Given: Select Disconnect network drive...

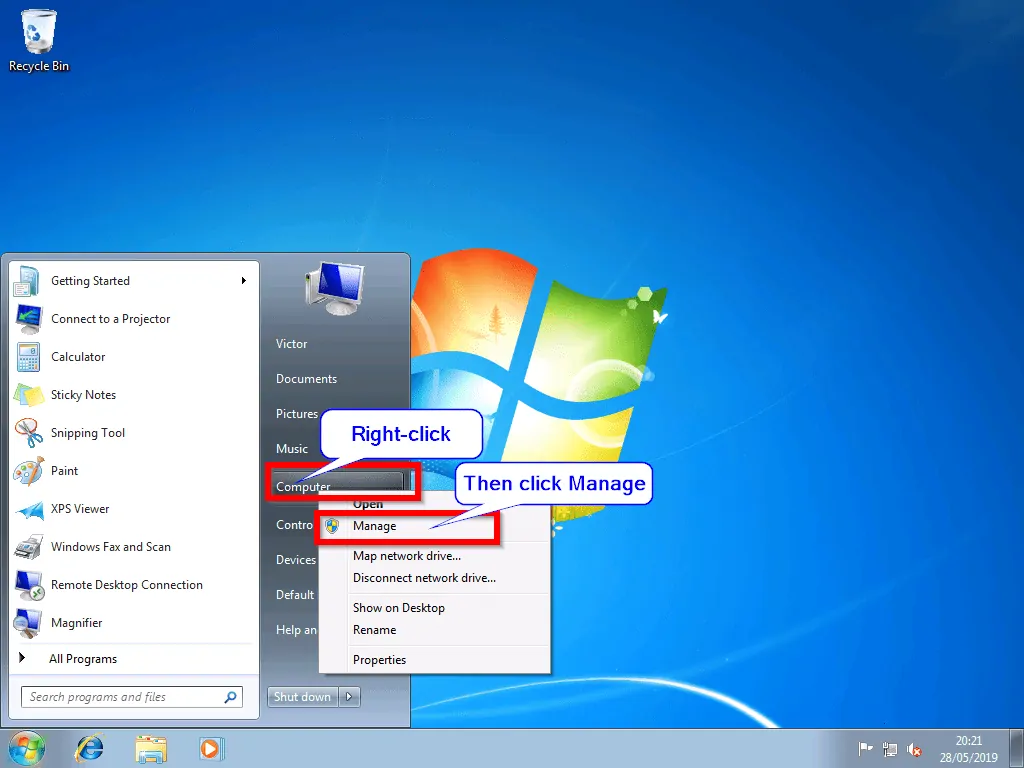Looking at the screenshot, I should [424, 578].
